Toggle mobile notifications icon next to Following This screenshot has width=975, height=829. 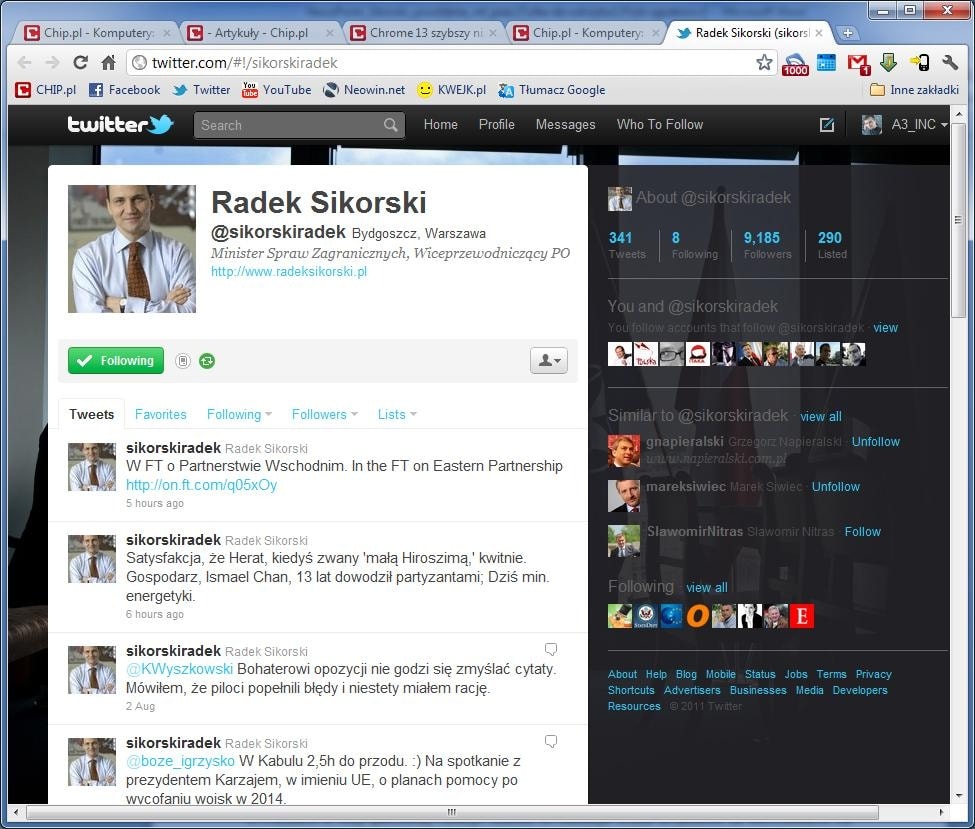(182, 361)
